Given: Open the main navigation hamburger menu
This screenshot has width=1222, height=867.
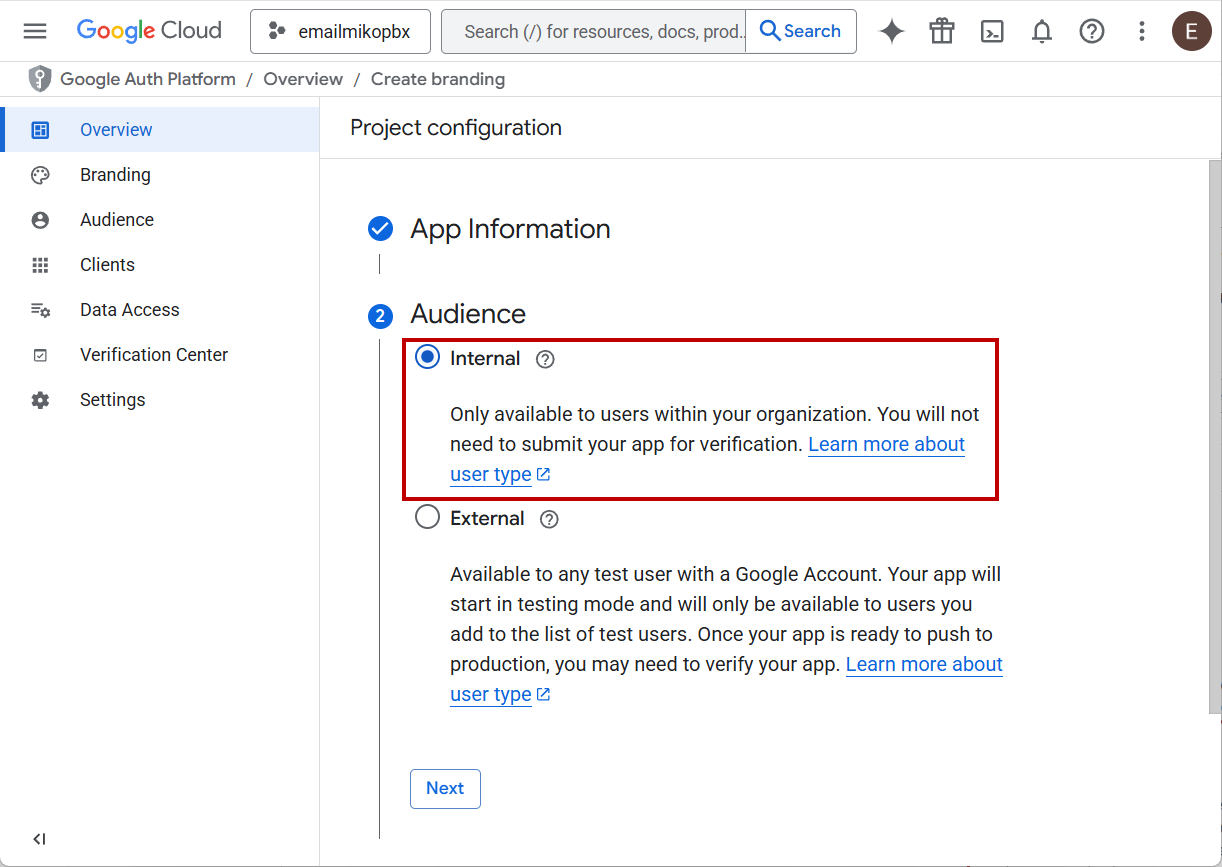Looking at the screenshot, I should click(35, 31).
